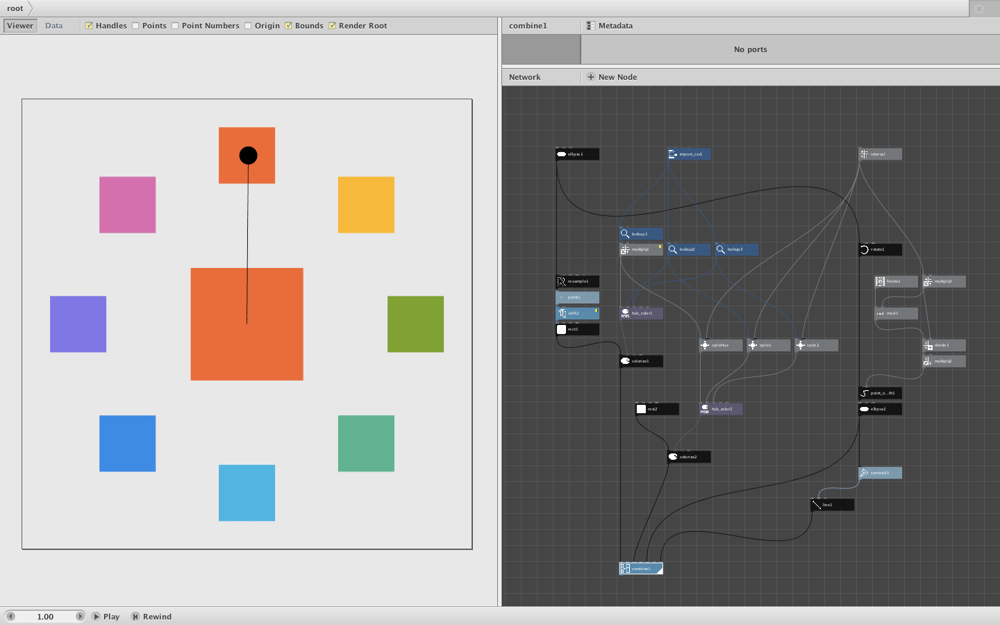Select the connect1 node

coord(880,473)
